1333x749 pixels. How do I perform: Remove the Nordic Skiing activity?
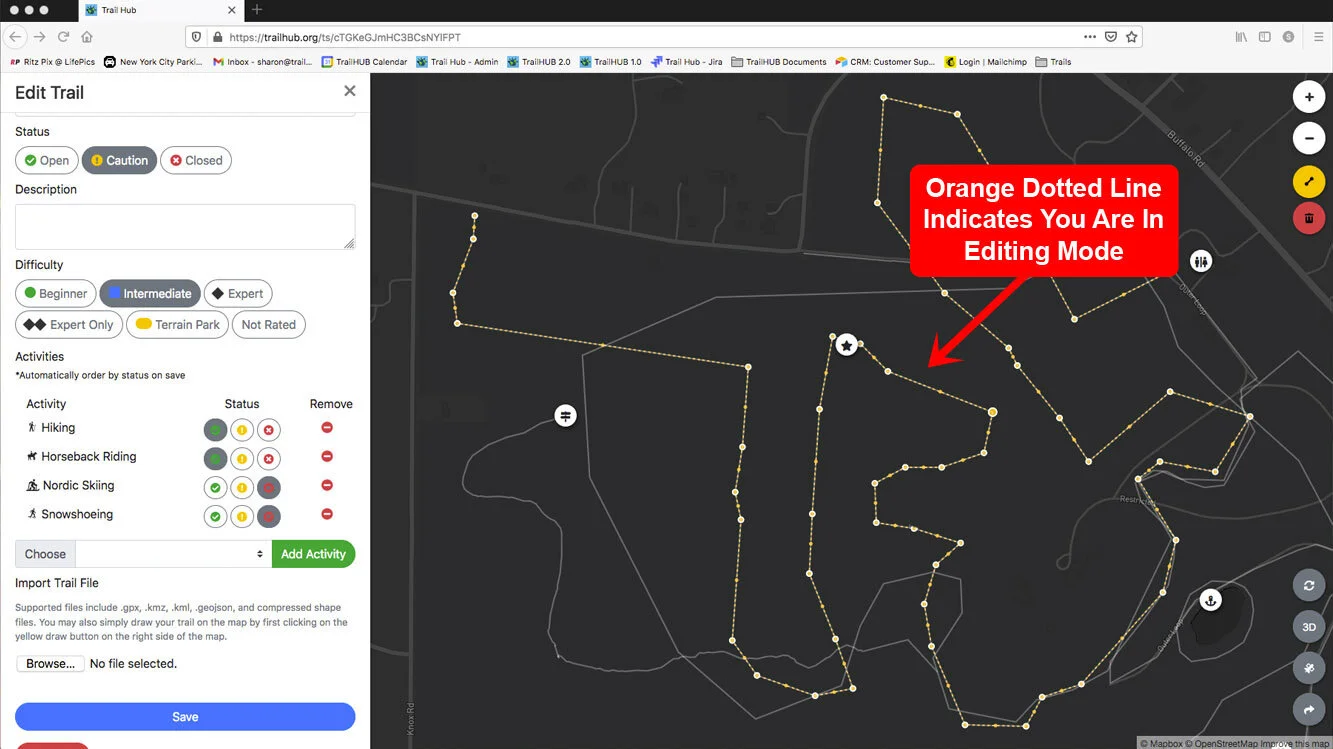pyautogui.click(x=327, y=486)
